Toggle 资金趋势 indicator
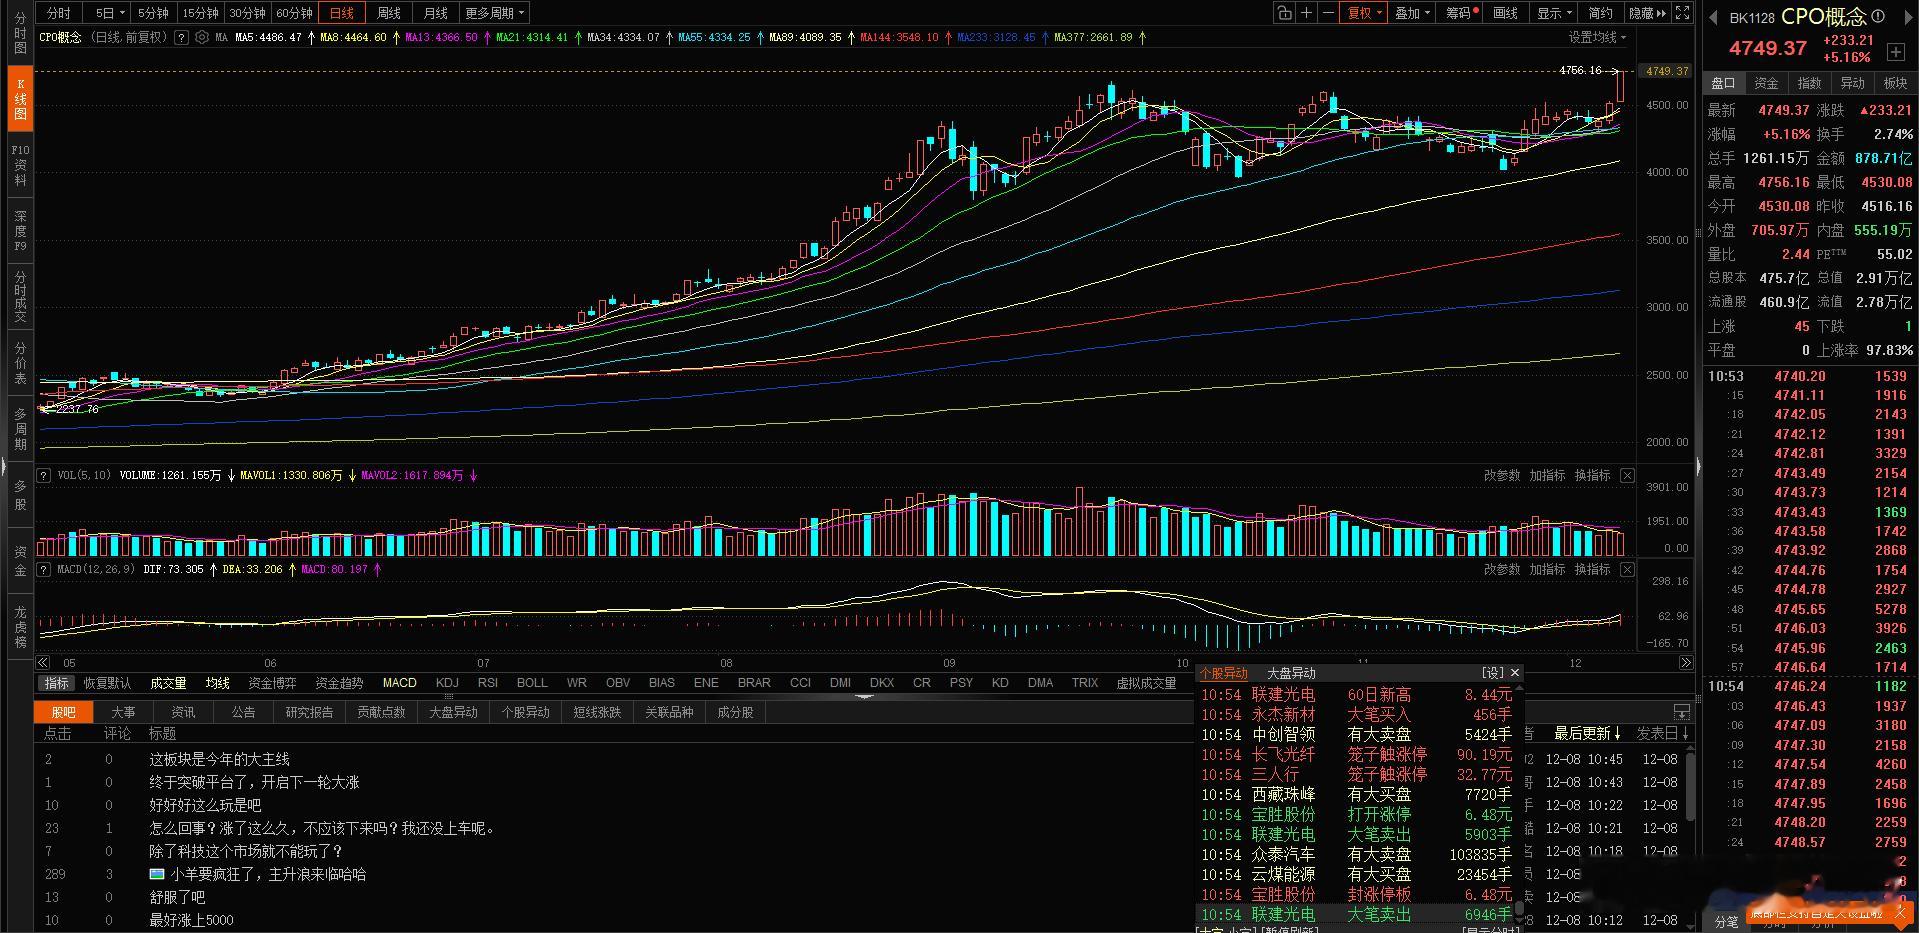The width and height of the screenshot is (1919, 933). (x=339, y=683)
